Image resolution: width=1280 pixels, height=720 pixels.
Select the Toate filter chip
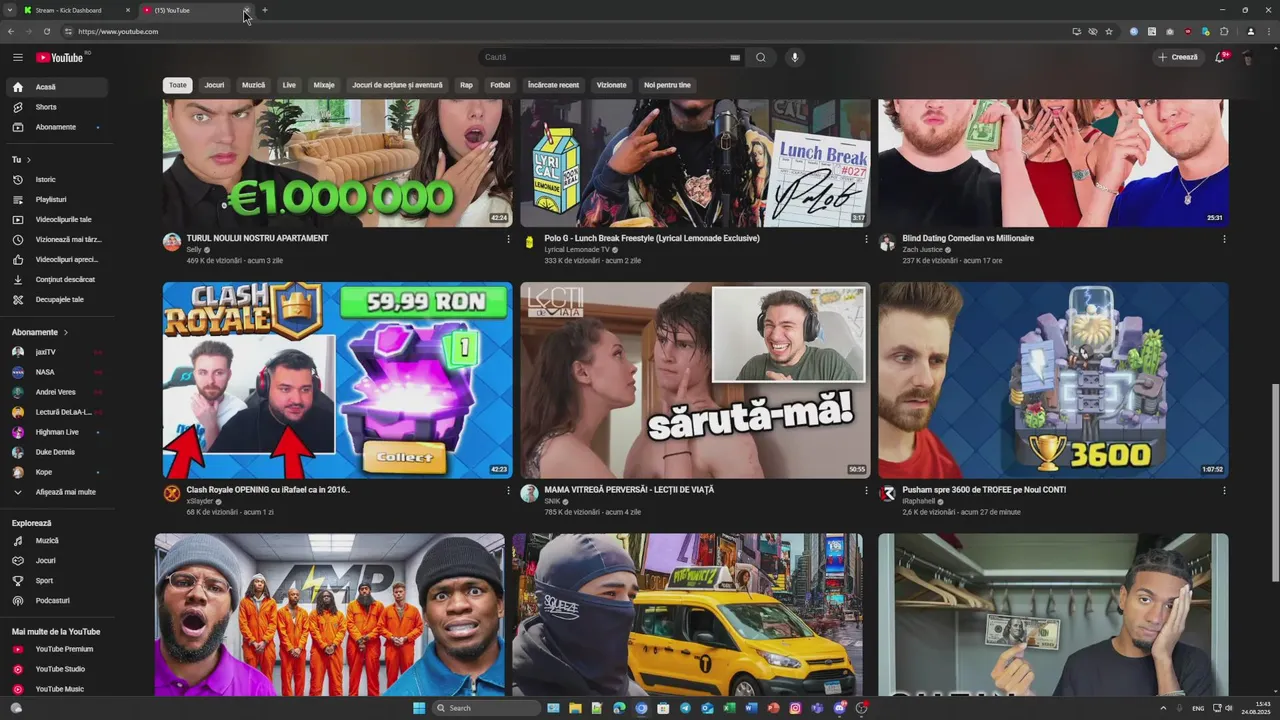[x=178, y=85]
